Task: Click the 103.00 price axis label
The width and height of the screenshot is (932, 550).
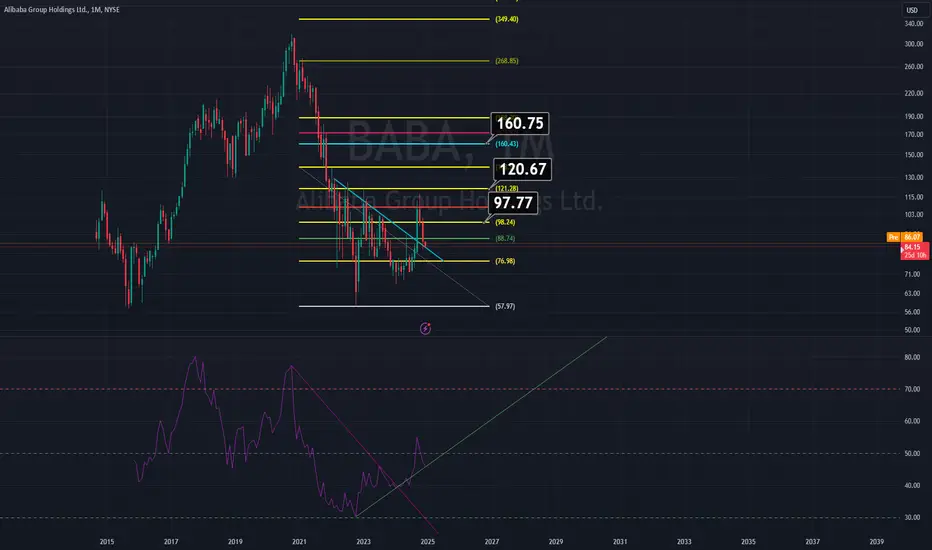Action: click(914, 215)
